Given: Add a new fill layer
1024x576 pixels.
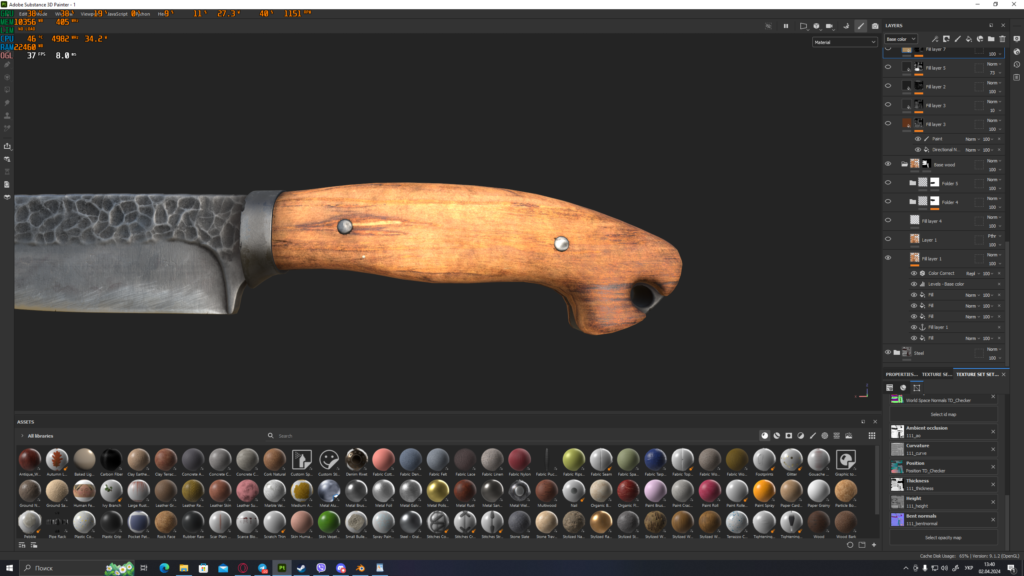Looking at the screenshot, I should (x=968, y=39).
